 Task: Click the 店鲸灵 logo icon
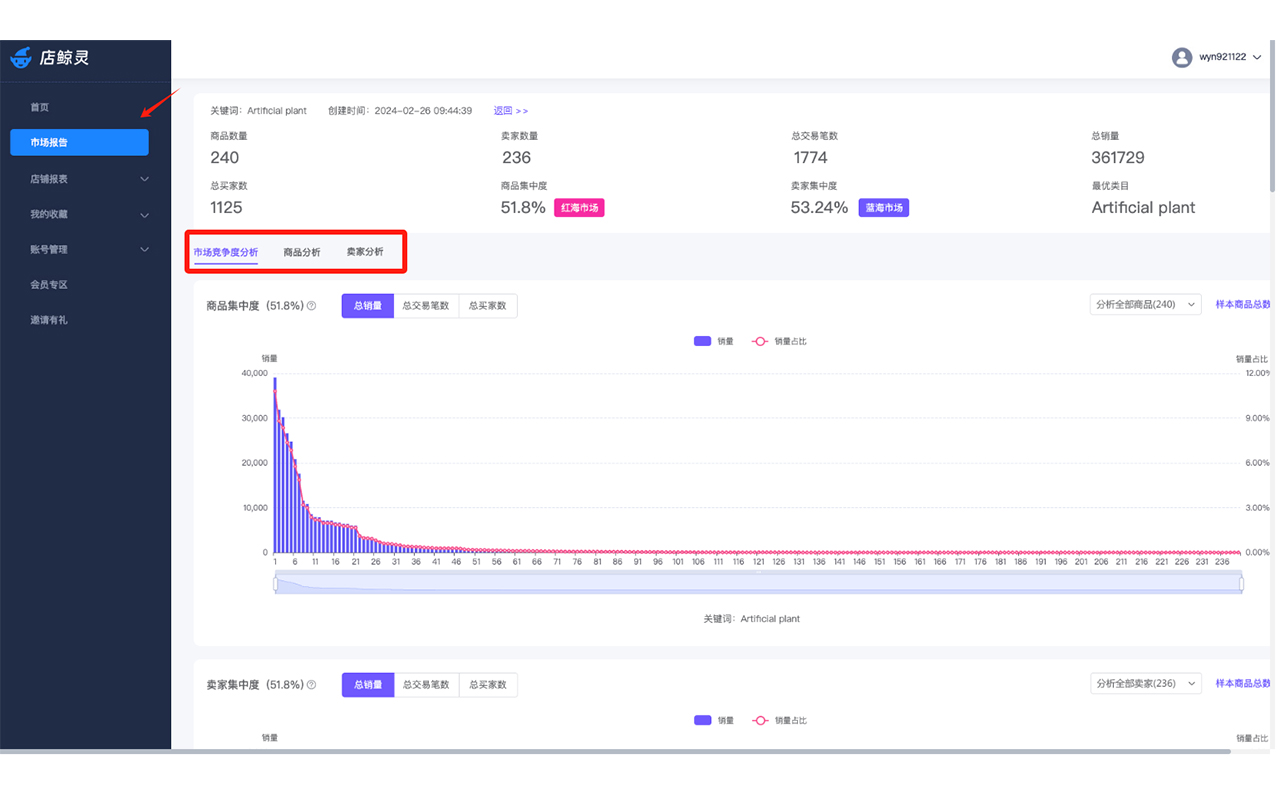pyautogui.click(x=21, y=58)
